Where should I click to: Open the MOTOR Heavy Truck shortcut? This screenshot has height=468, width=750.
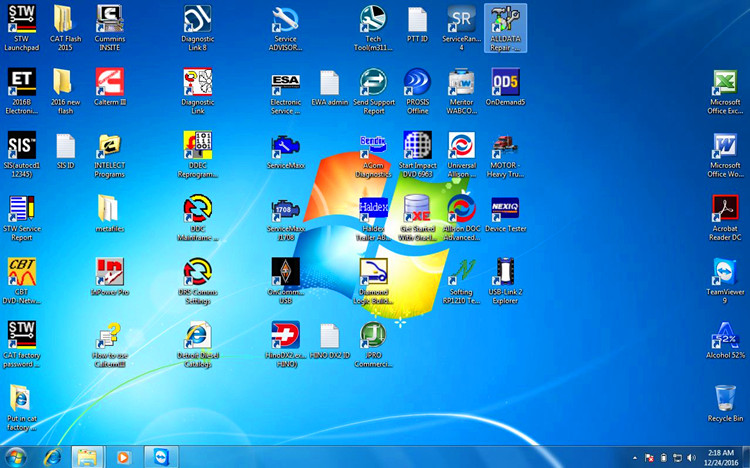[506, 155]
